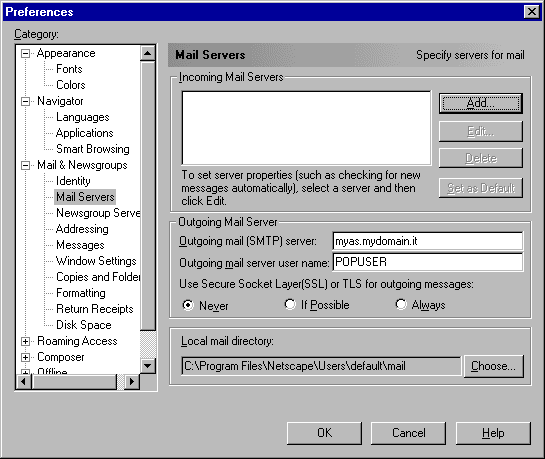Click the SMTP server text field
The width and height of the screenshot is (545, 459).
pos(428,241)
